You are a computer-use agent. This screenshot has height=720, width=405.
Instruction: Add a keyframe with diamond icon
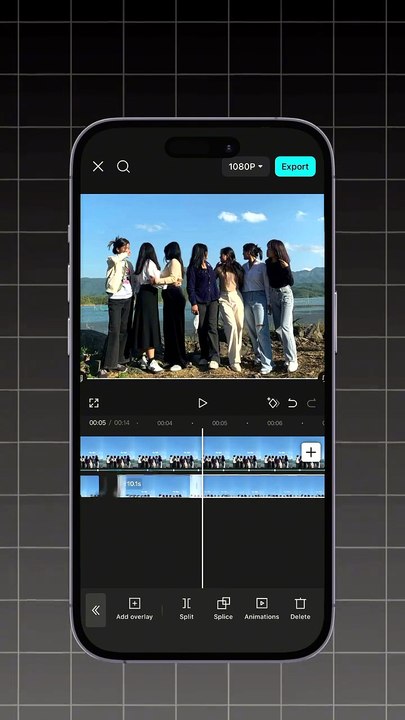click(273, 403)
